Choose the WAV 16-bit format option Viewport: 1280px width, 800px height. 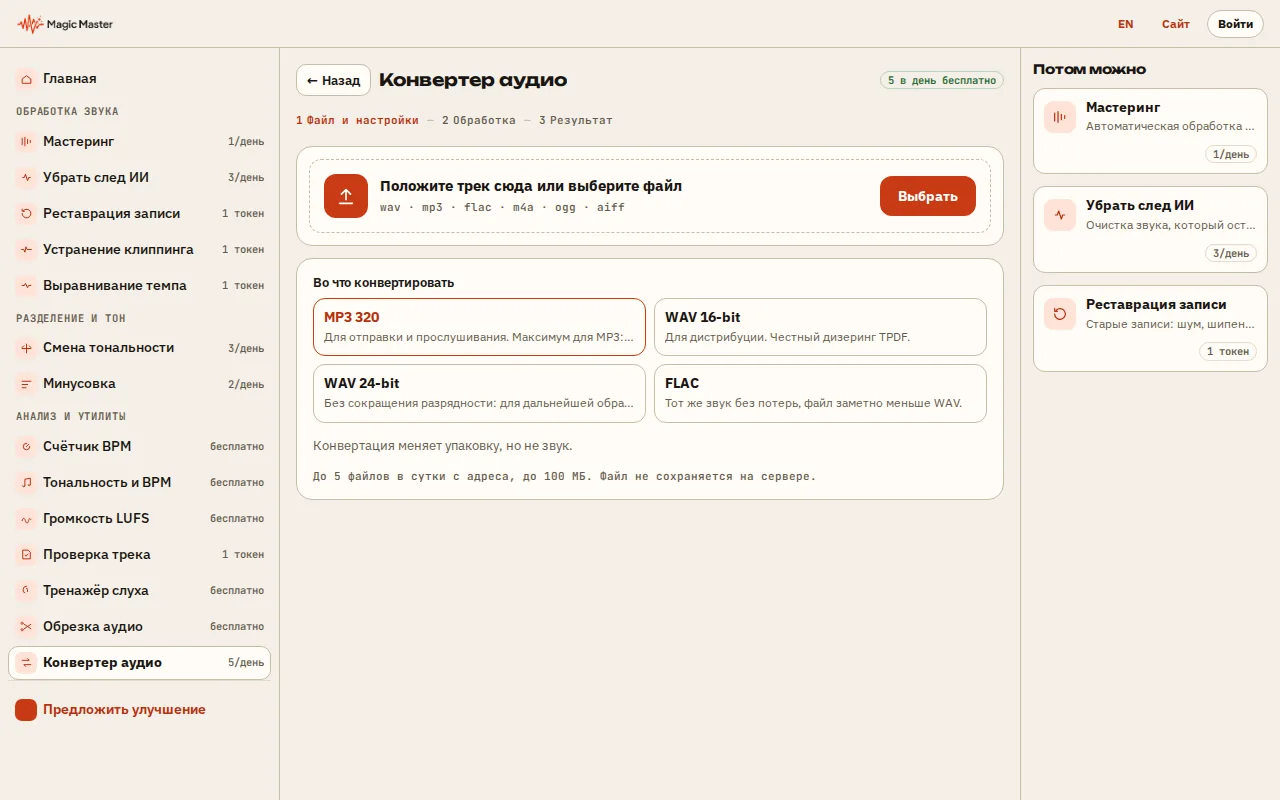(820, 327)
